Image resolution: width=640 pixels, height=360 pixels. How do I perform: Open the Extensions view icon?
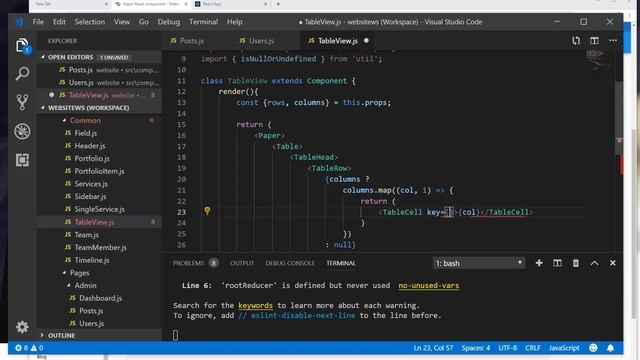pyautogui.click(x=22, y=160)
